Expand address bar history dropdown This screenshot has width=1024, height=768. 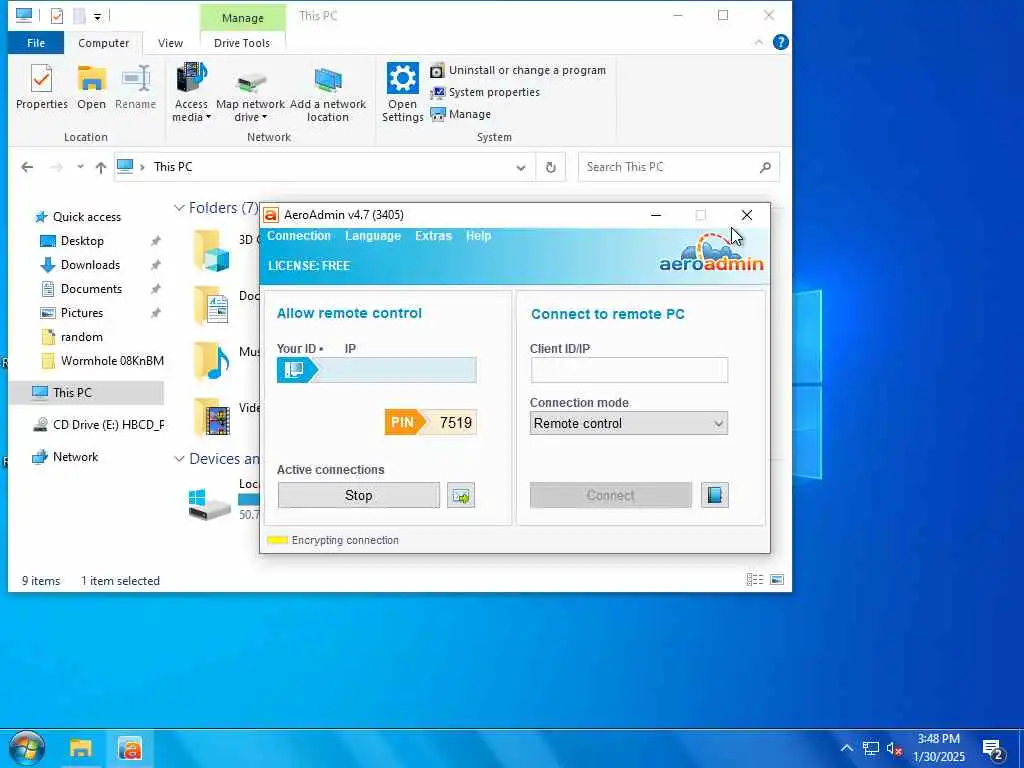520,167
